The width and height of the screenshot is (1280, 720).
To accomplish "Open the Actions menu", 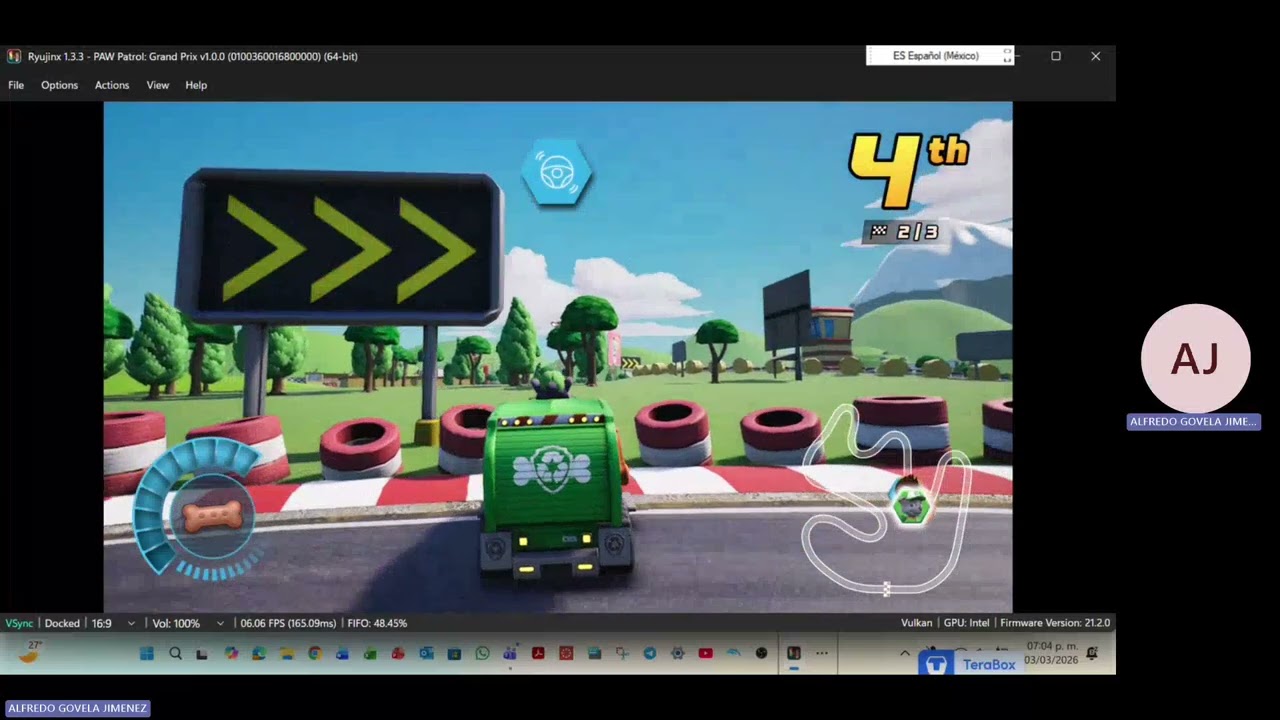I will click(x=112, y=85).
